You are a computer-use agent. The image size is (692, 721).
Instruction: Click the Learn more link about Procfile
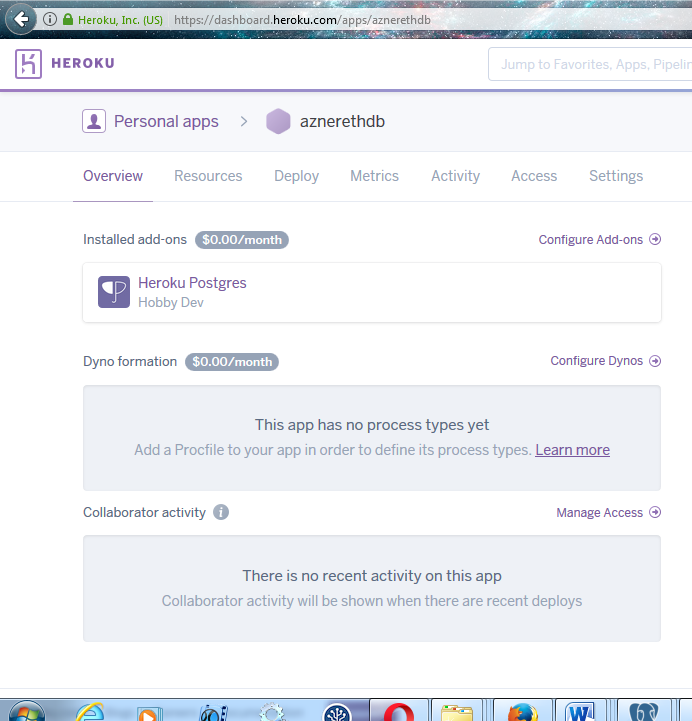572,450
